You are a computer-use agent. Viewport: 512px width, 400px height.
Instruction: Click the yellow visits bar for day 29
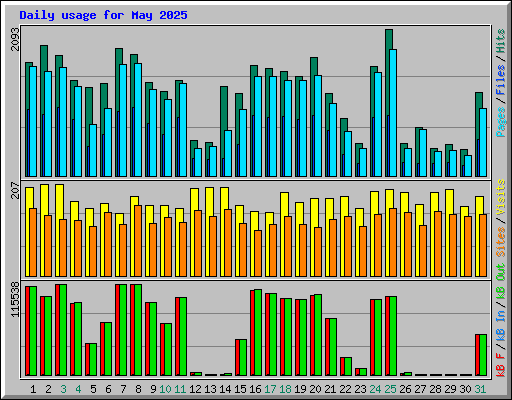pyautogui.click(x=449, y=202)
